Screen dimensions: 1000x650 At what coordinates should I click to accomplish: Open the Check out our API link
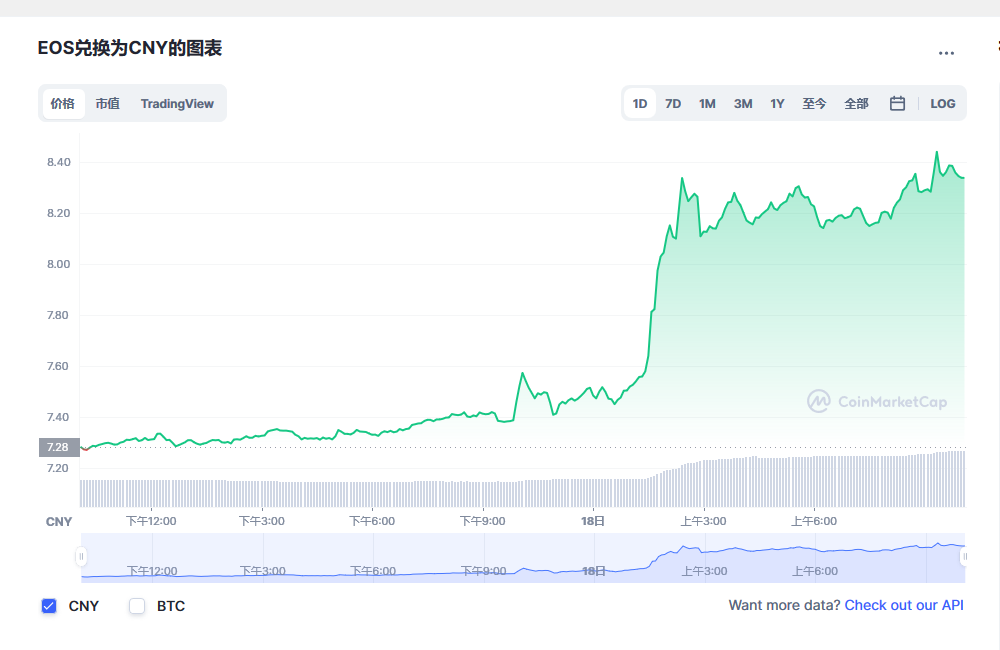[904, 605]
